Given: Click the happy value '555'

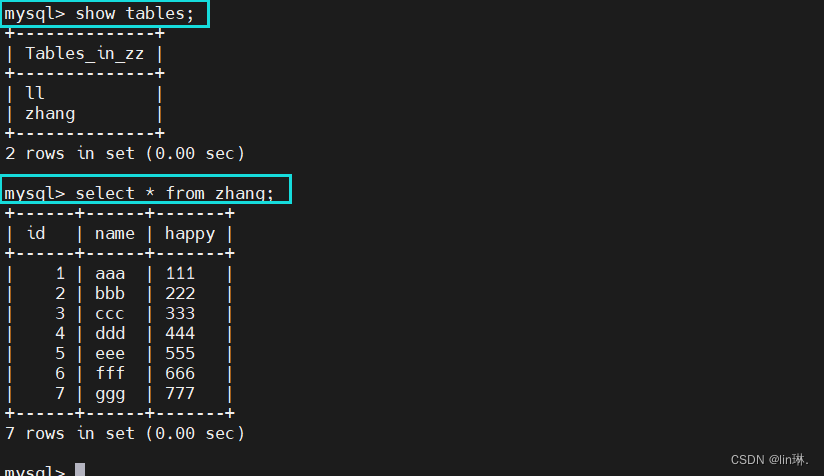Looking at the screenshot, I should point(180,353).
